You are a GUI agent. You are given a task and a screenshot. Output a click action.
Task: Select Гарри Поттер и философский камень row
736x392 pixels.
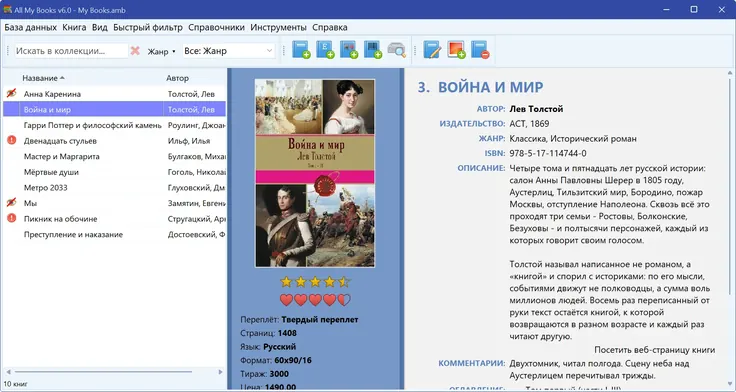(x=115, y=125)
